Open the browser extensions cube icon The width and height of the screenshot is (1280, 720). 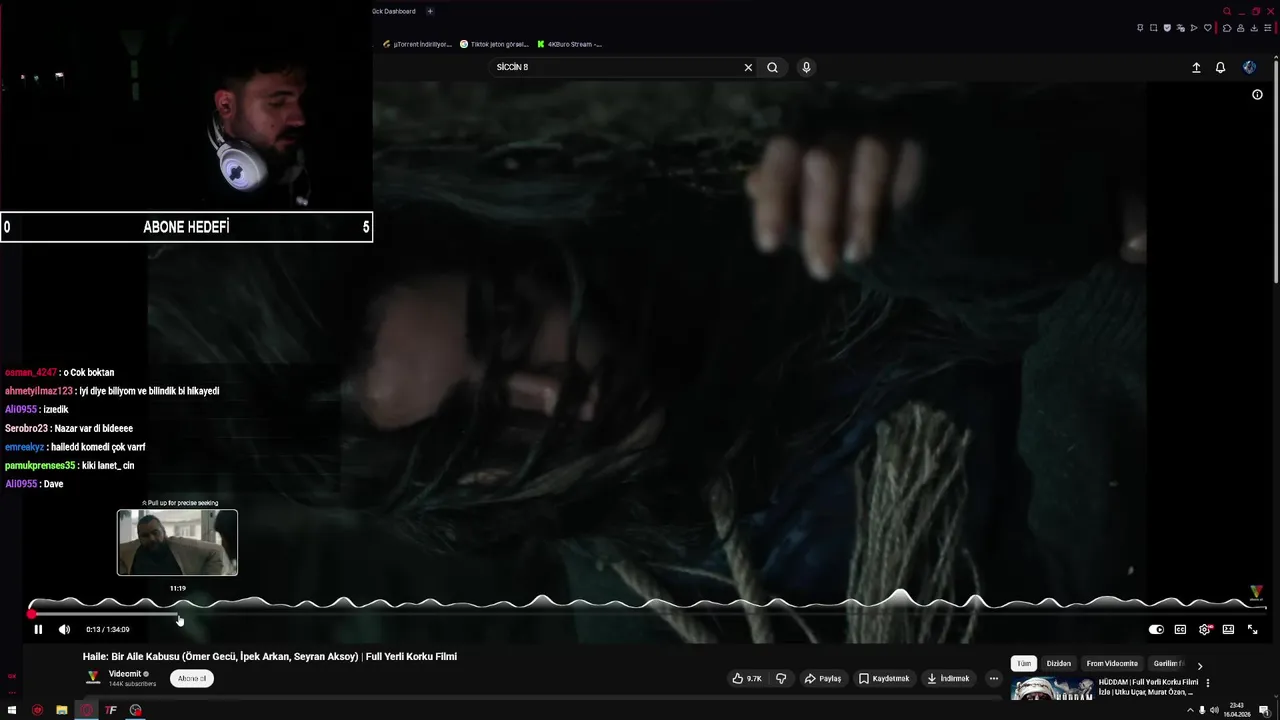pos(1227,28)
